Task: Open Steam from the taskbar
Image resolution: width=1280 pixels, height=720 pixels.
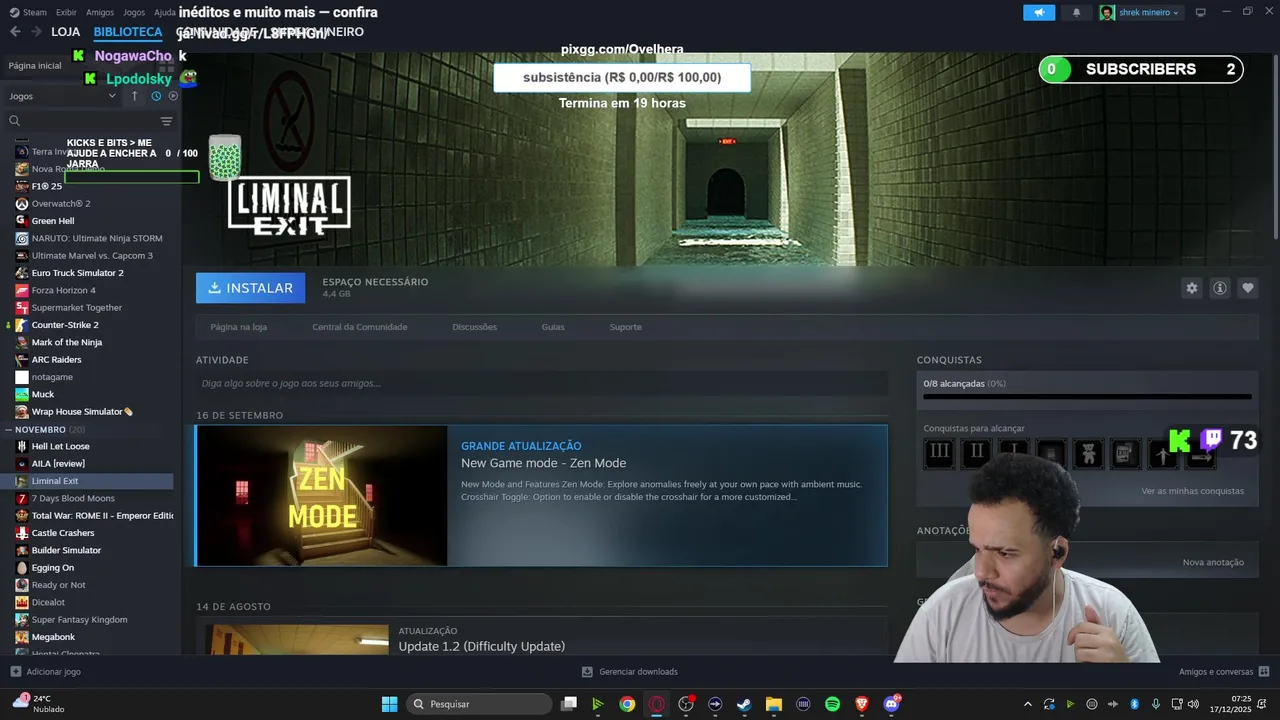Action: [744, 704]
